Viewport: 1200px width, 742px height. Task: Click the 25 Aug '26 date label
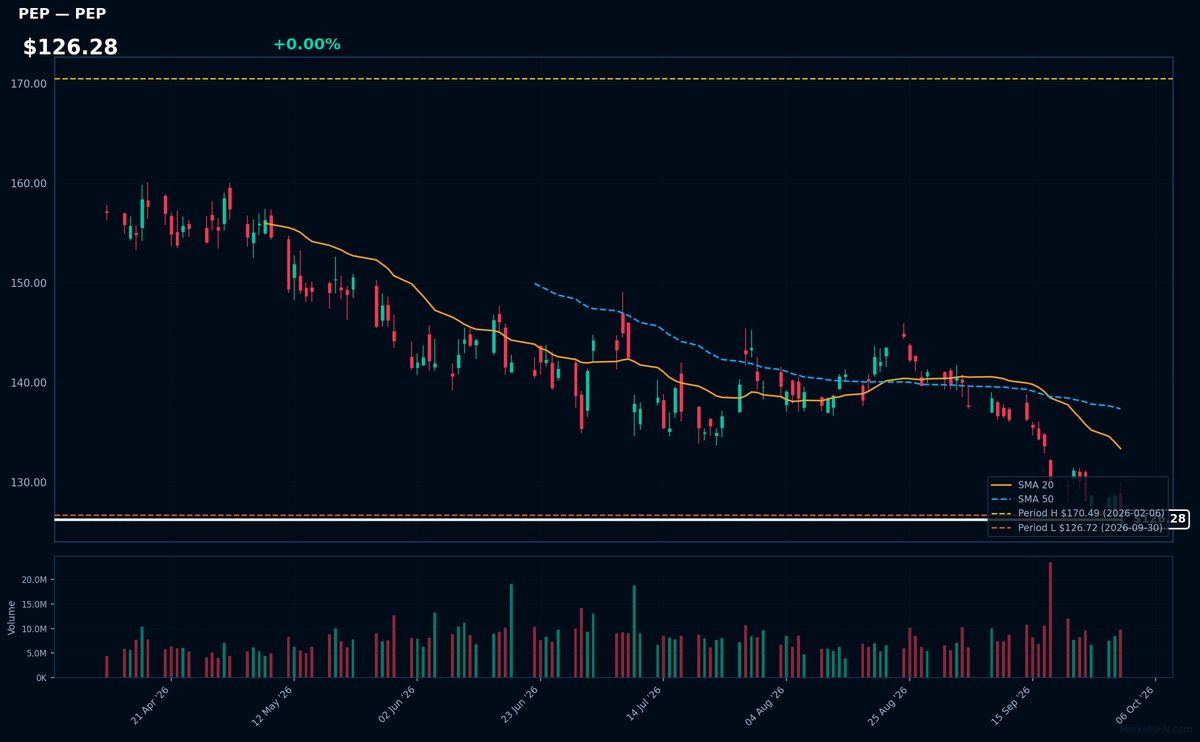pos(888,705)
